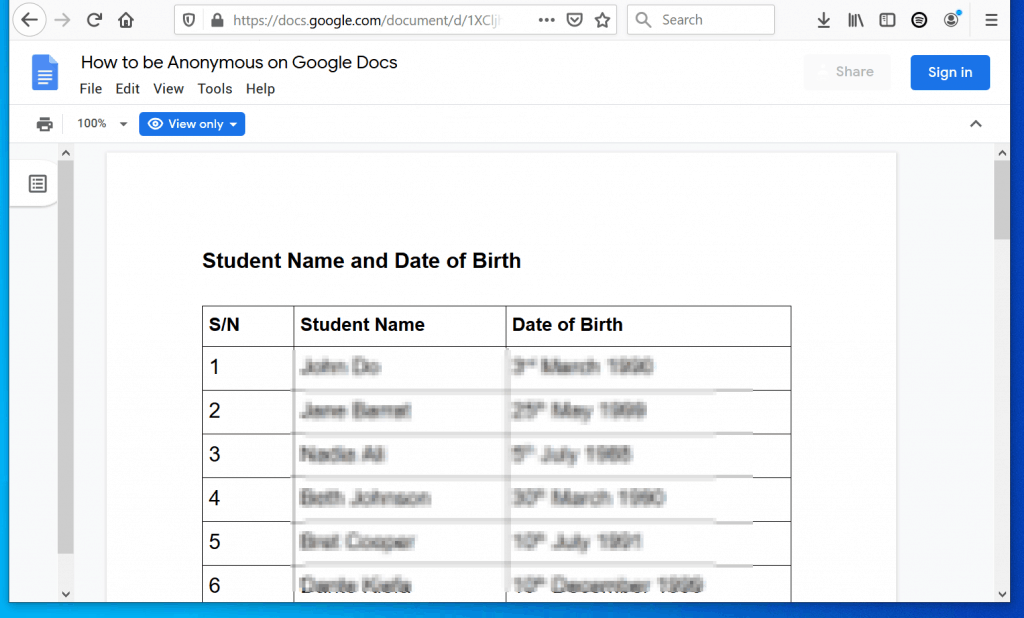Show the document outline icon
This screenshot has height=618, width=1024.
click(38, 184)
